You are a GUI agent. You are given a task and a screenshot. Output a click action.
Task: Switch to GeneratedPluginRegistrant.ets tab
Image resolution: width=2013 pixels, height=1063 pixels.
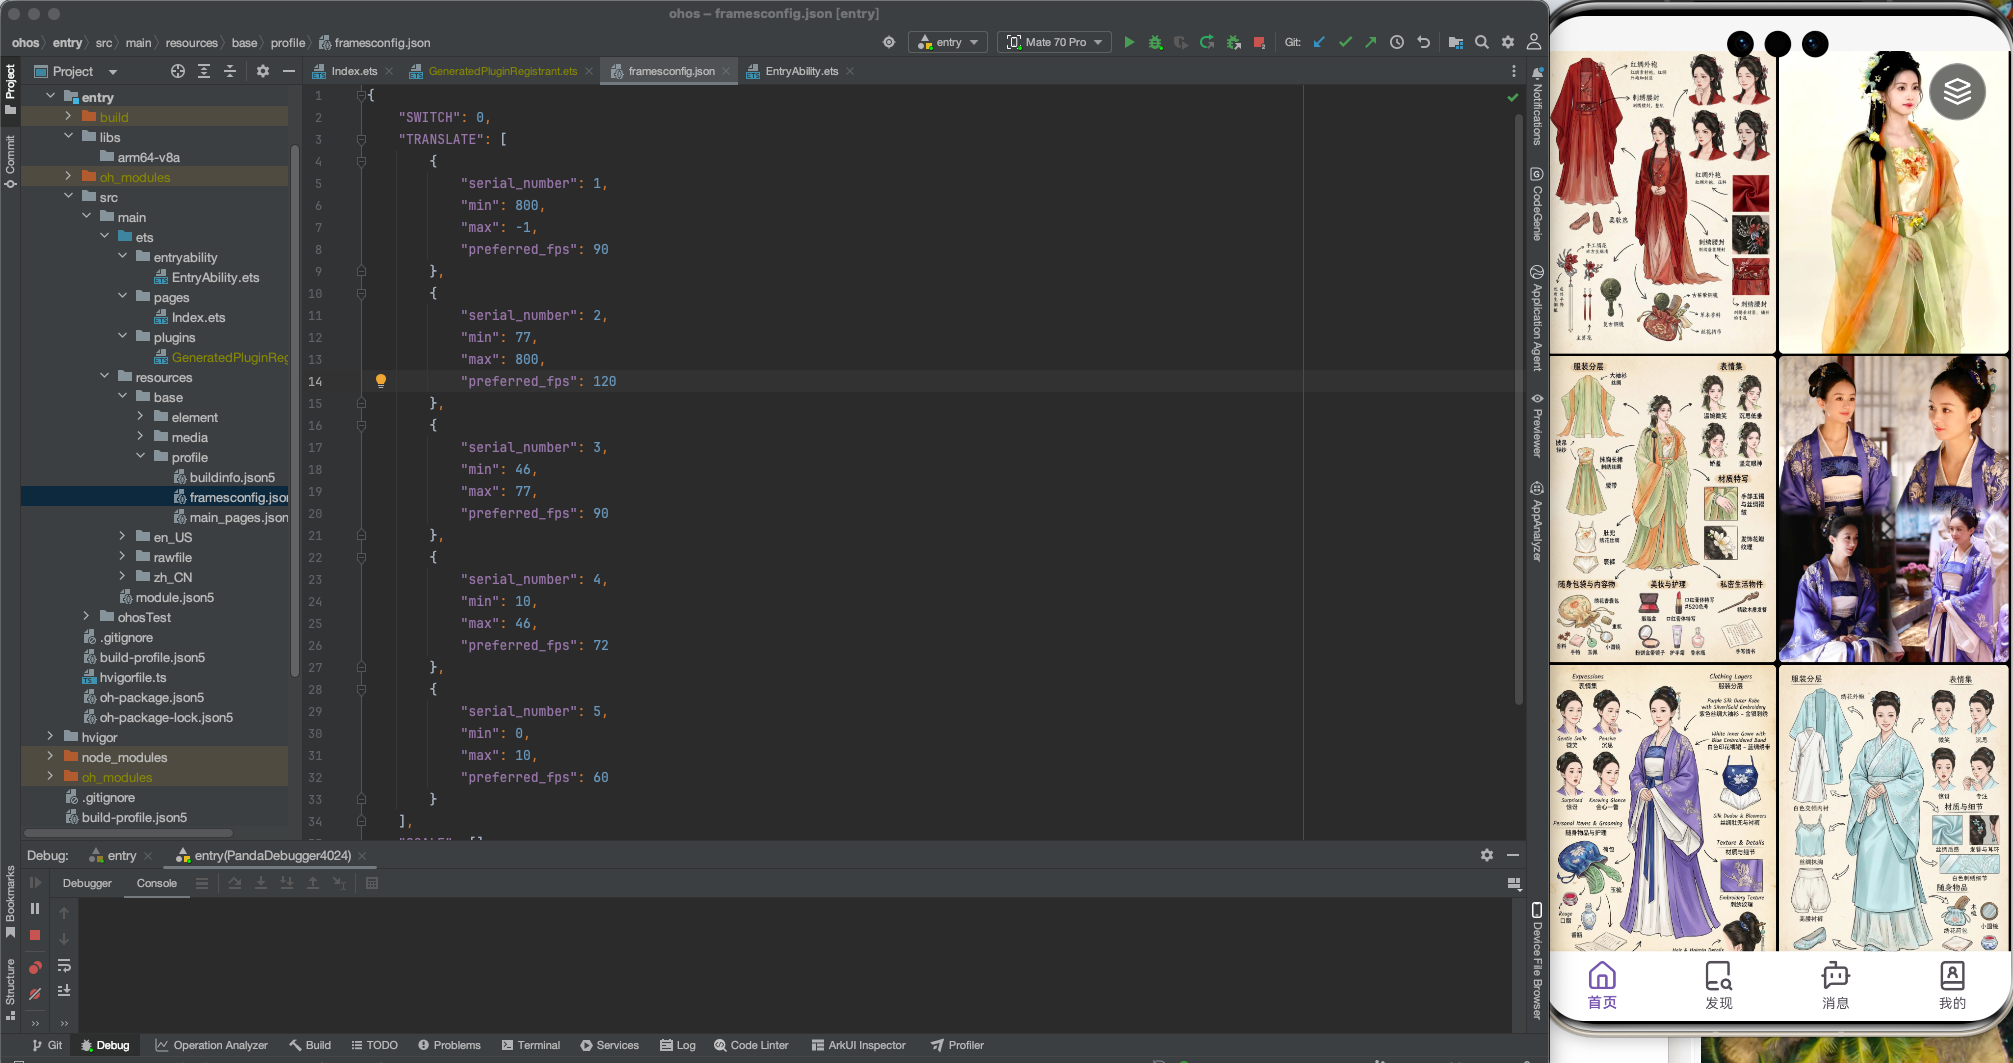[x=502, y=71]
